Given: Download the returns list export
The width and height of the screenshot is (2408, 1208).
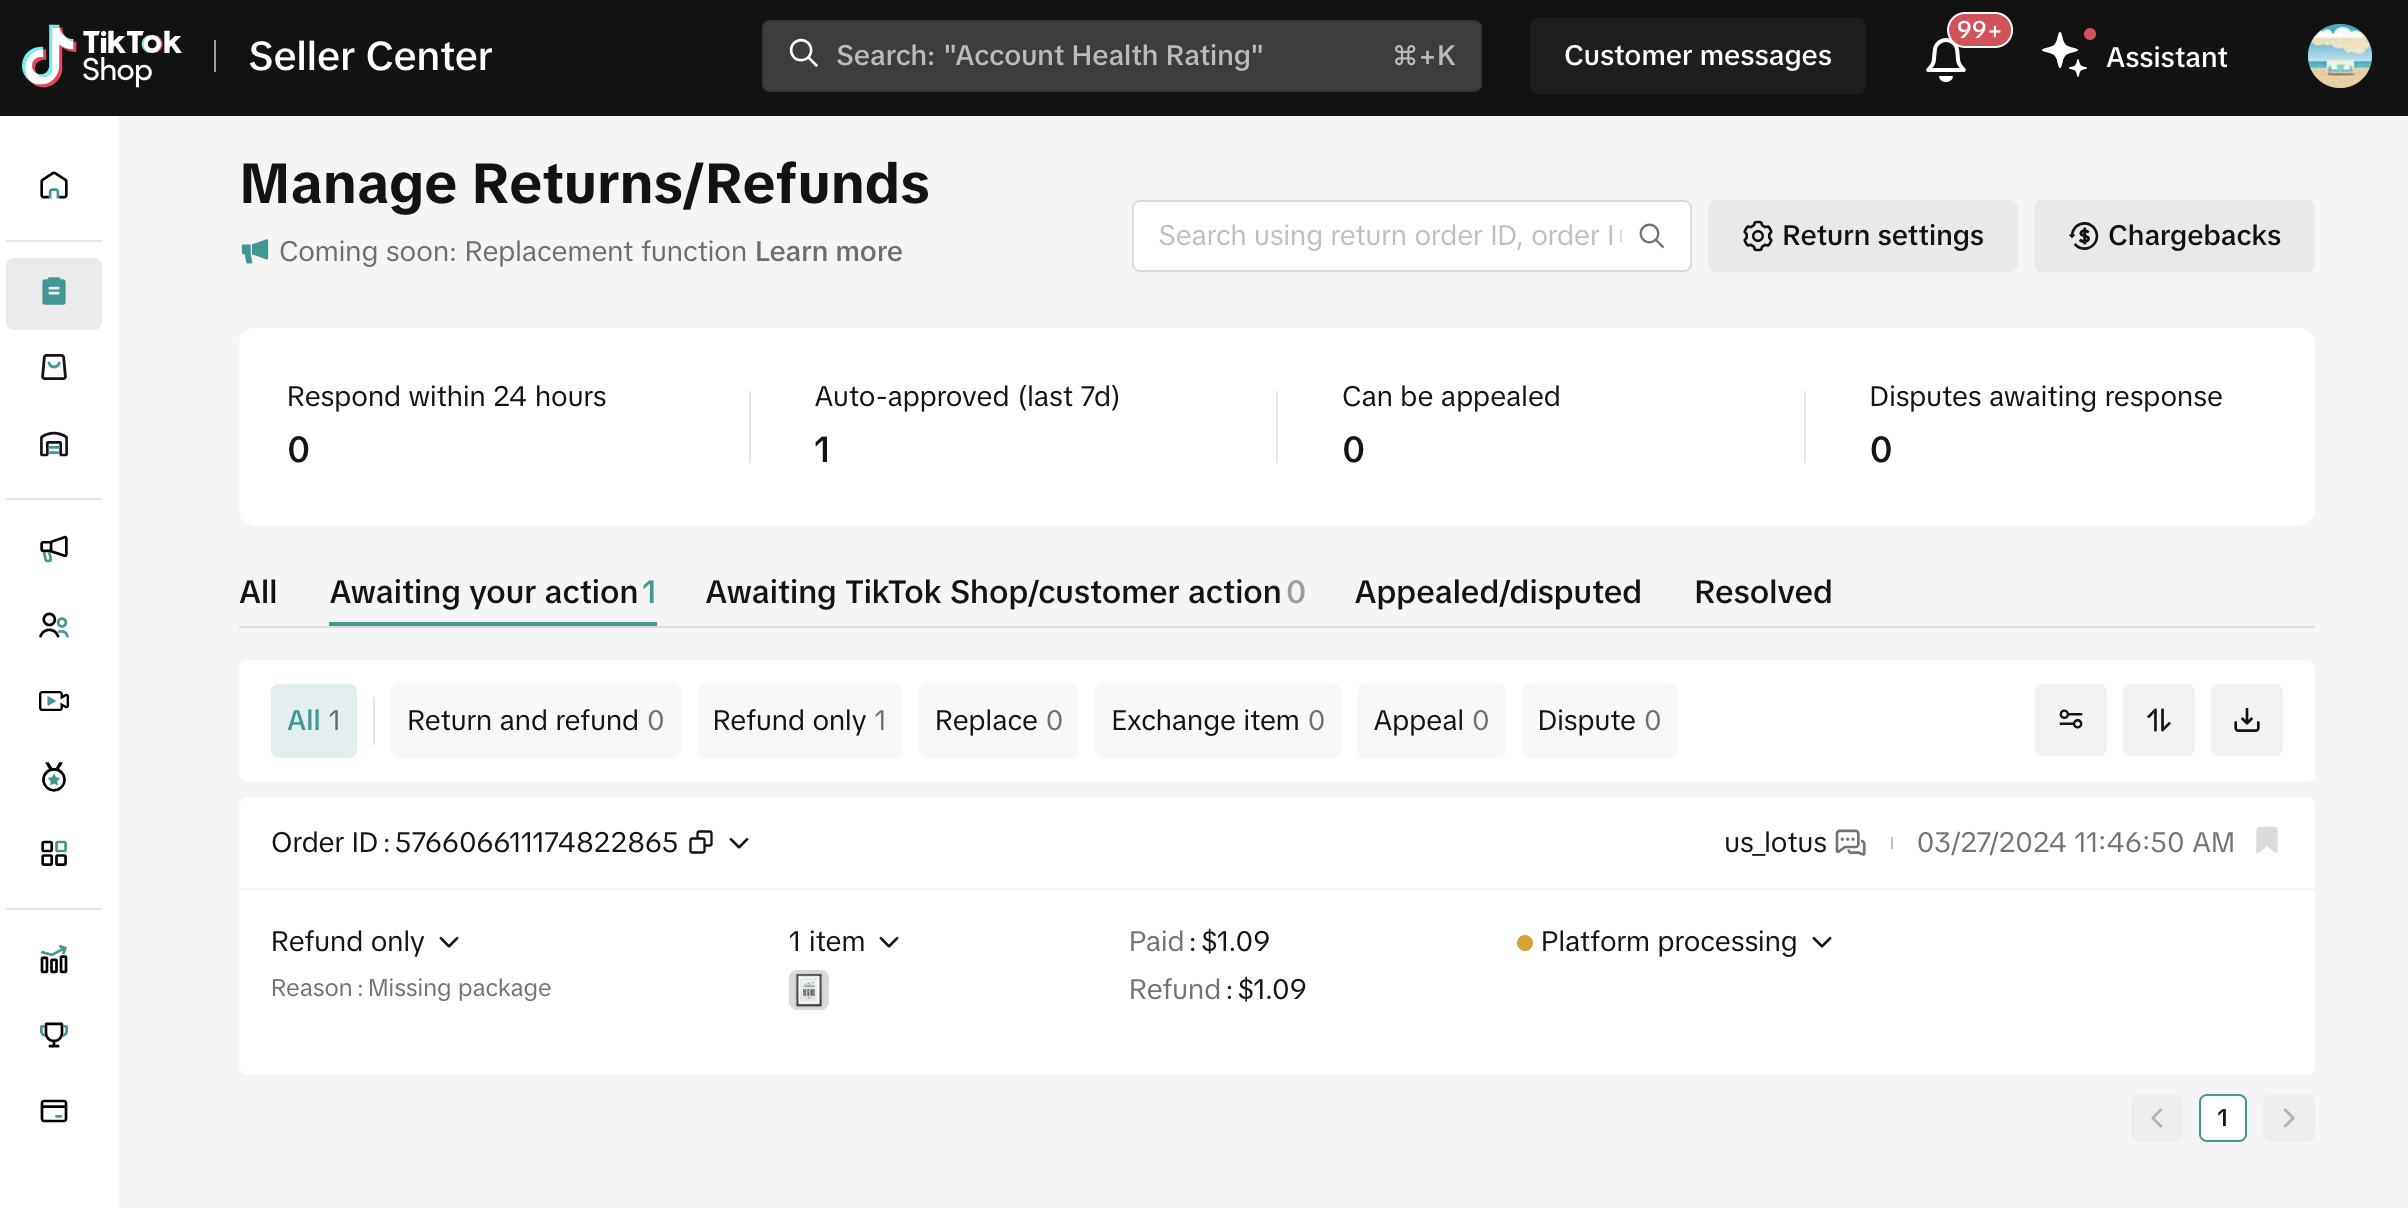Looking at the screenshot, I should tap(2246, 720).
